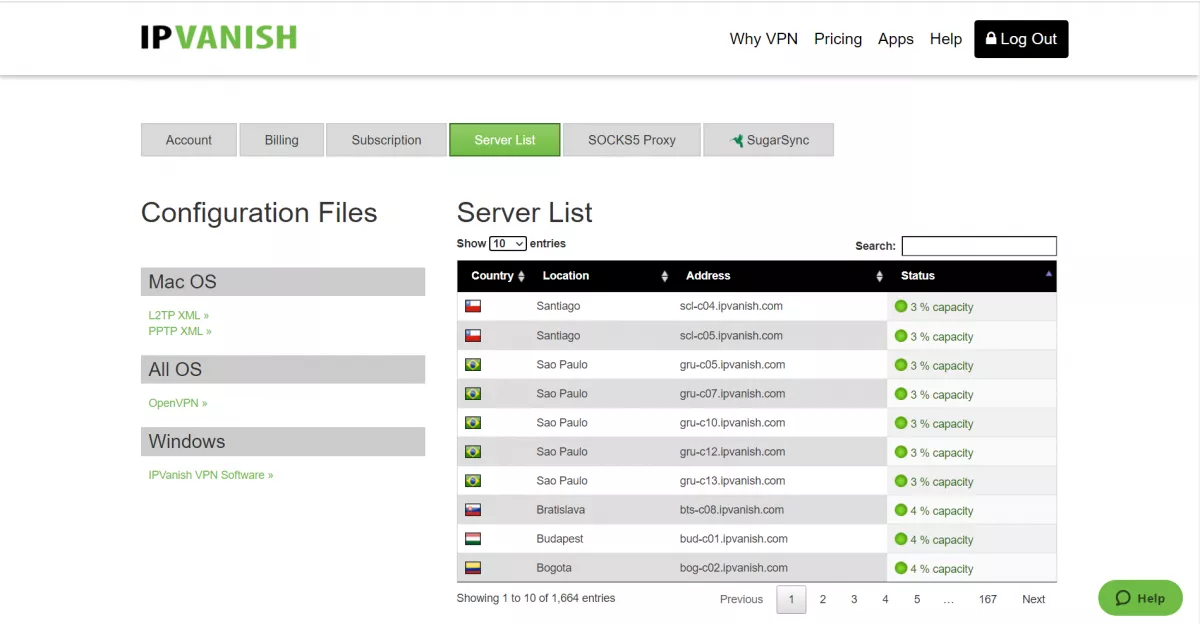Download the OpenVPN configuration link

[177, 403]
